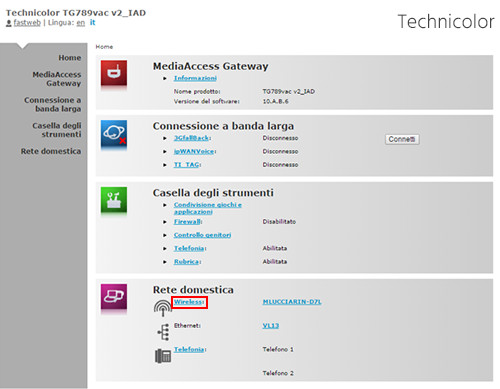This screenshot has width=500, height=389.
Task: Open Rete domestica in the sidebar
Action: pyautogui.click(x=51, y=151)
